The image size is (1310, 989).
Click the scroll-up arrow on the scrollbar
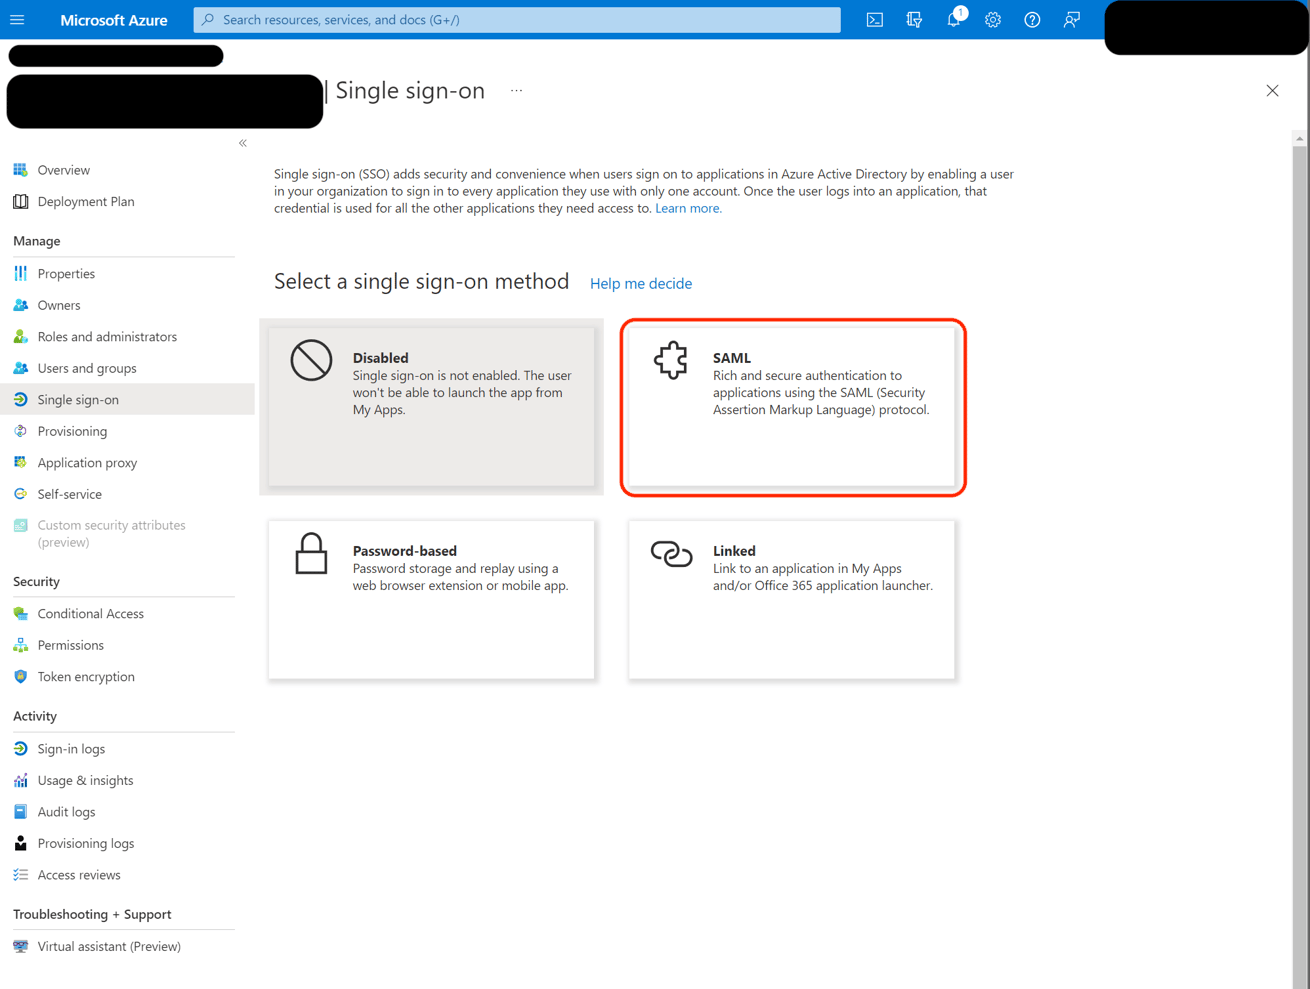coord(1299,139)
